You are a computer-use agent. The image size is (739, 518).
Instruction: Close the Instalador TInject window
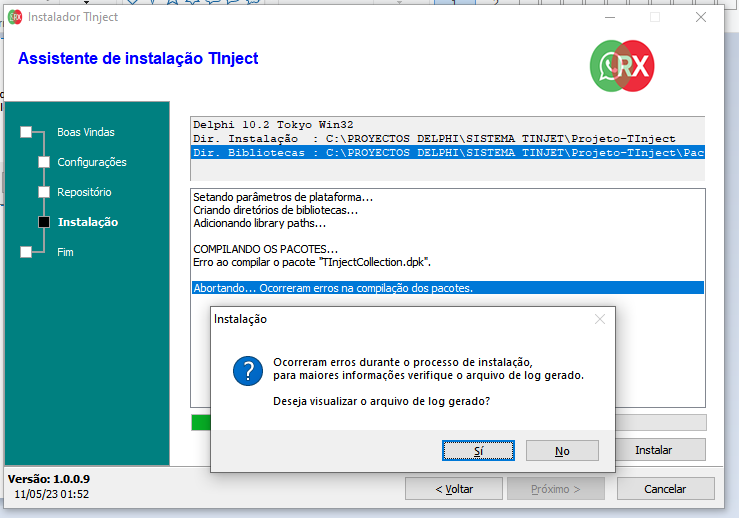701,17
